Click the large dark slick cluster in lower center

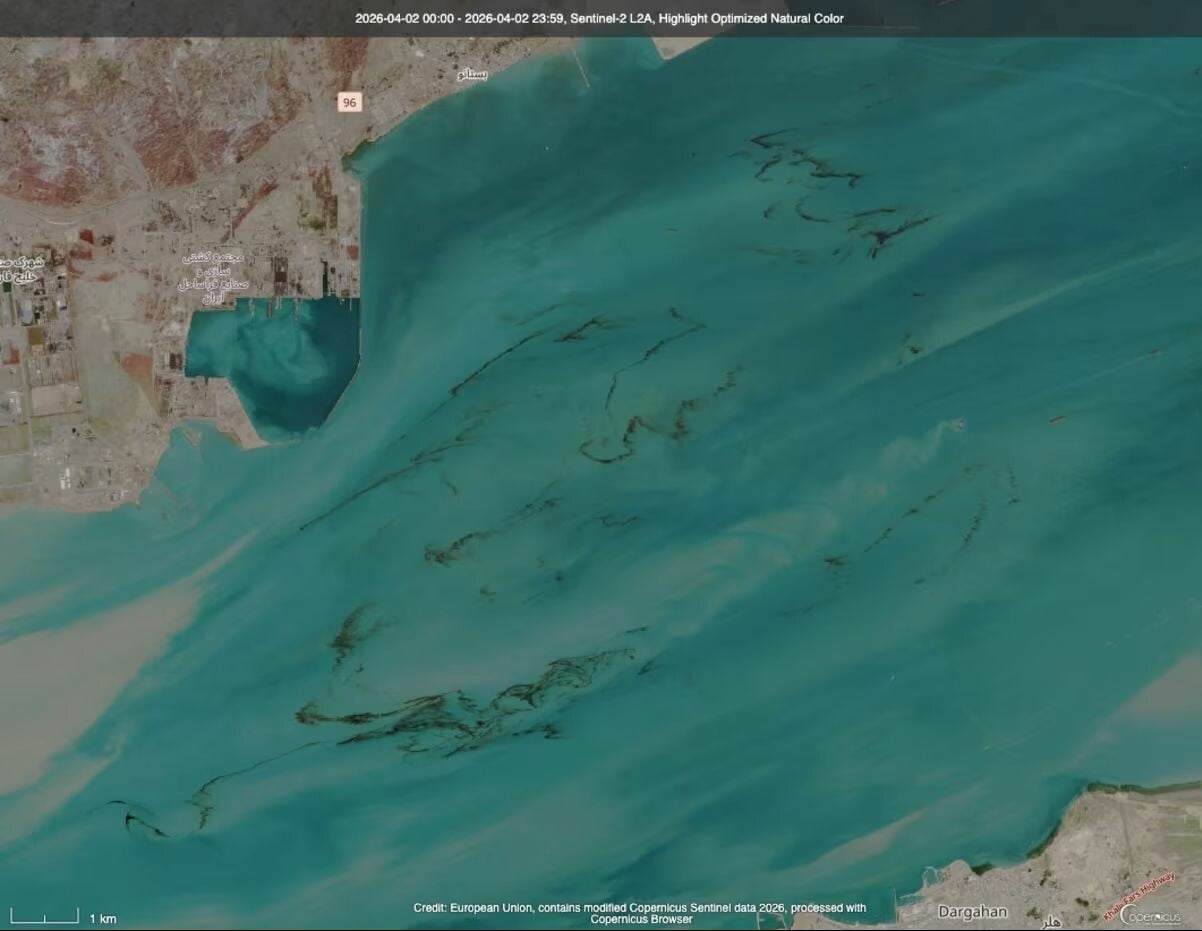click(470, 710)
